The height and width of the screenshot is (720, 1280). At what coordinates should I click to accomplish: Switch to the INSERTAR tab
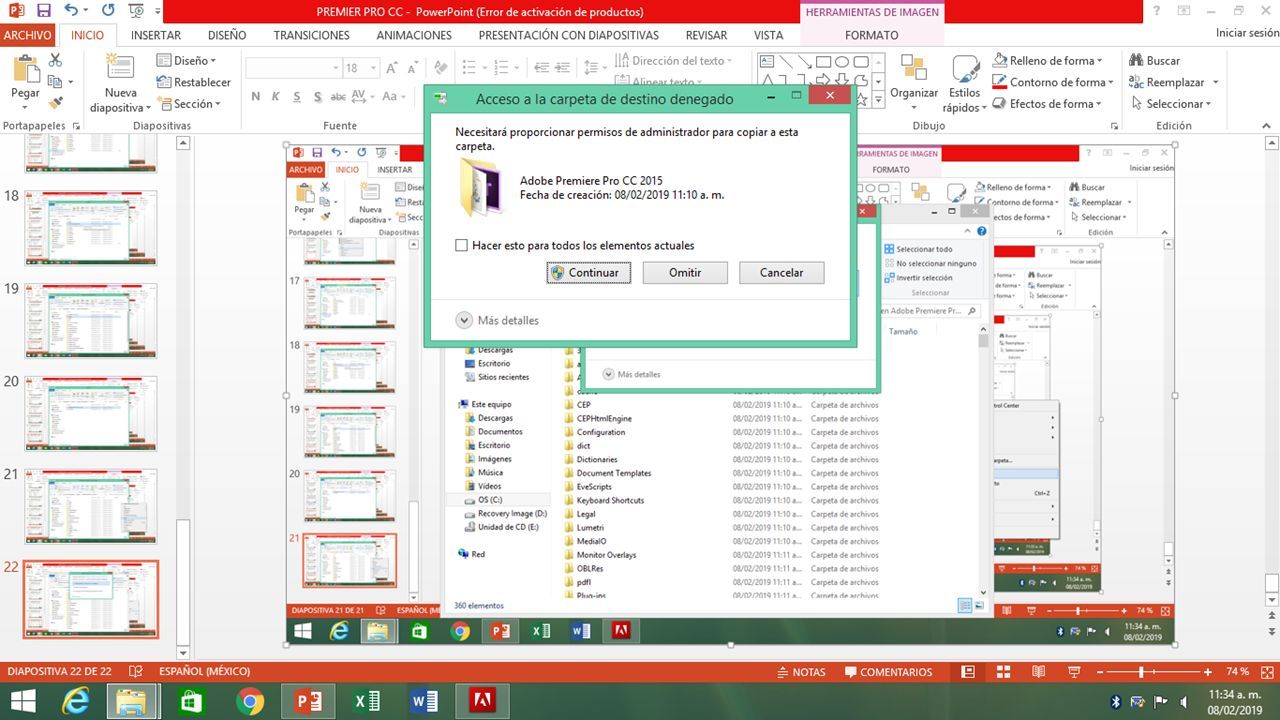point(156,35)
